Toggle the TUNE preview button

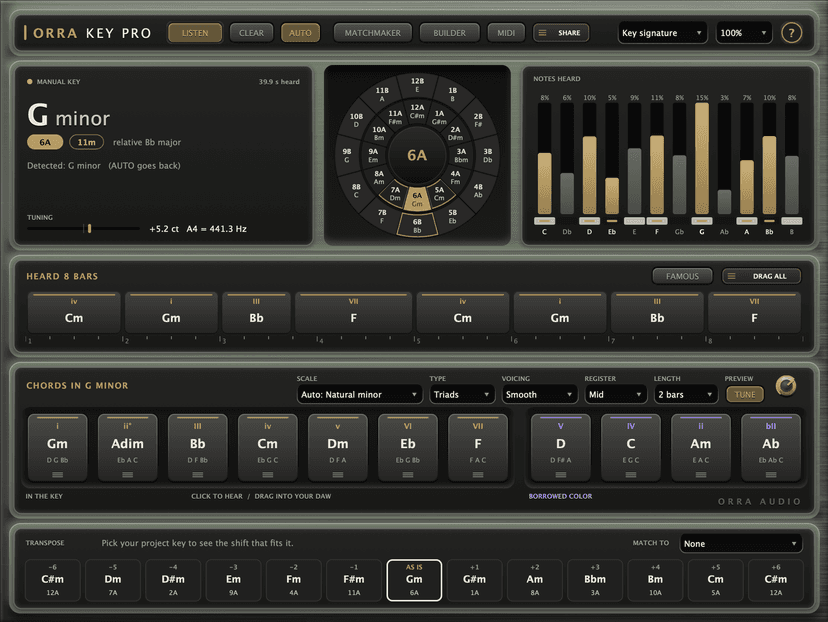(745, 394)
